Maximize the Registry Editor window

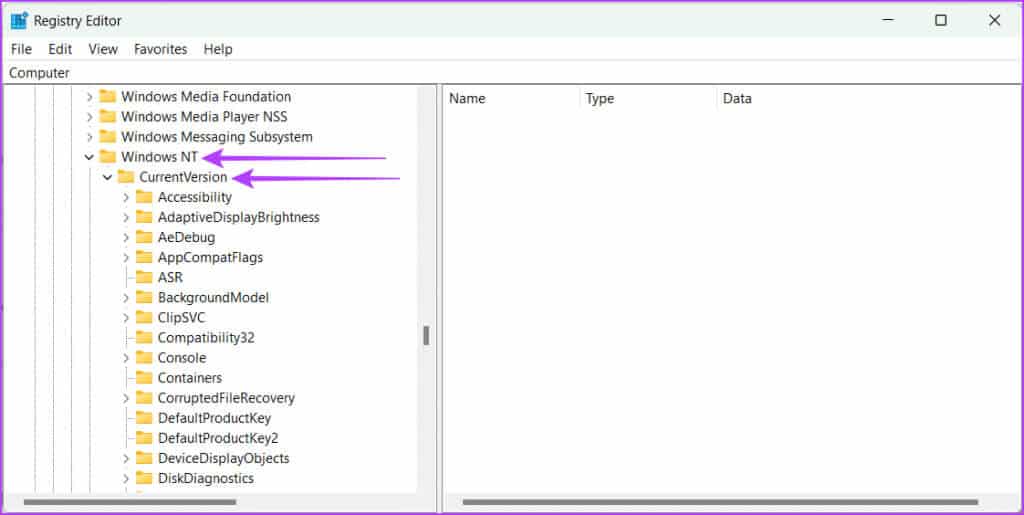[940, 21]
